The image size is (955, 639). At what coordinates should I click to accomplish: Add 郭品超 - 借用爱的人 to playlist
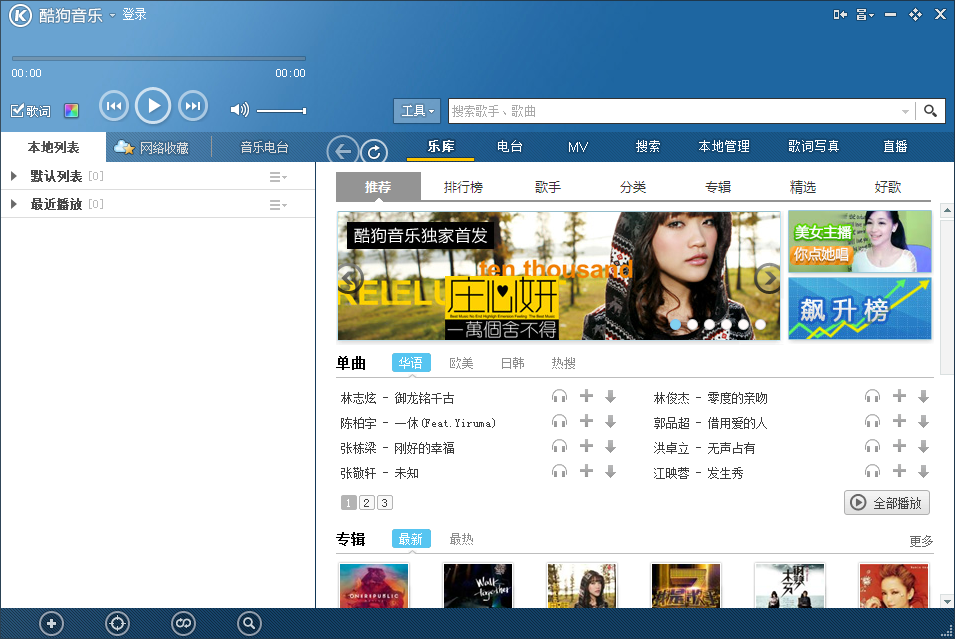[x=899, y=422]
